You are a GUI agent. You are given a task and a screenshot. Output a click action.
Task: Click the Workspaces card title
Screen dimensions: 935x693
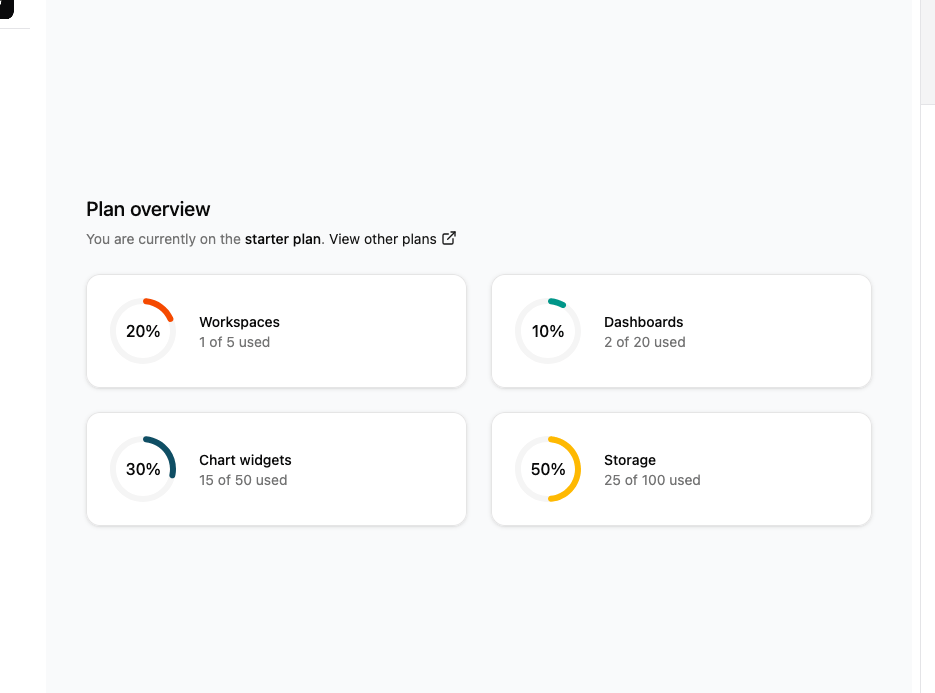click(240, 322)
